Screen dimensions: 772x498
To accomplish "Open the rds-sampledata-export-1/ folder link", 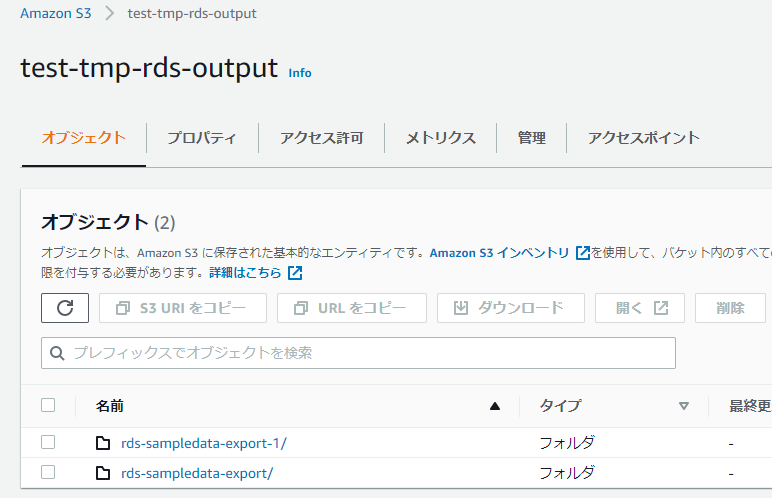I will [204, 443].
